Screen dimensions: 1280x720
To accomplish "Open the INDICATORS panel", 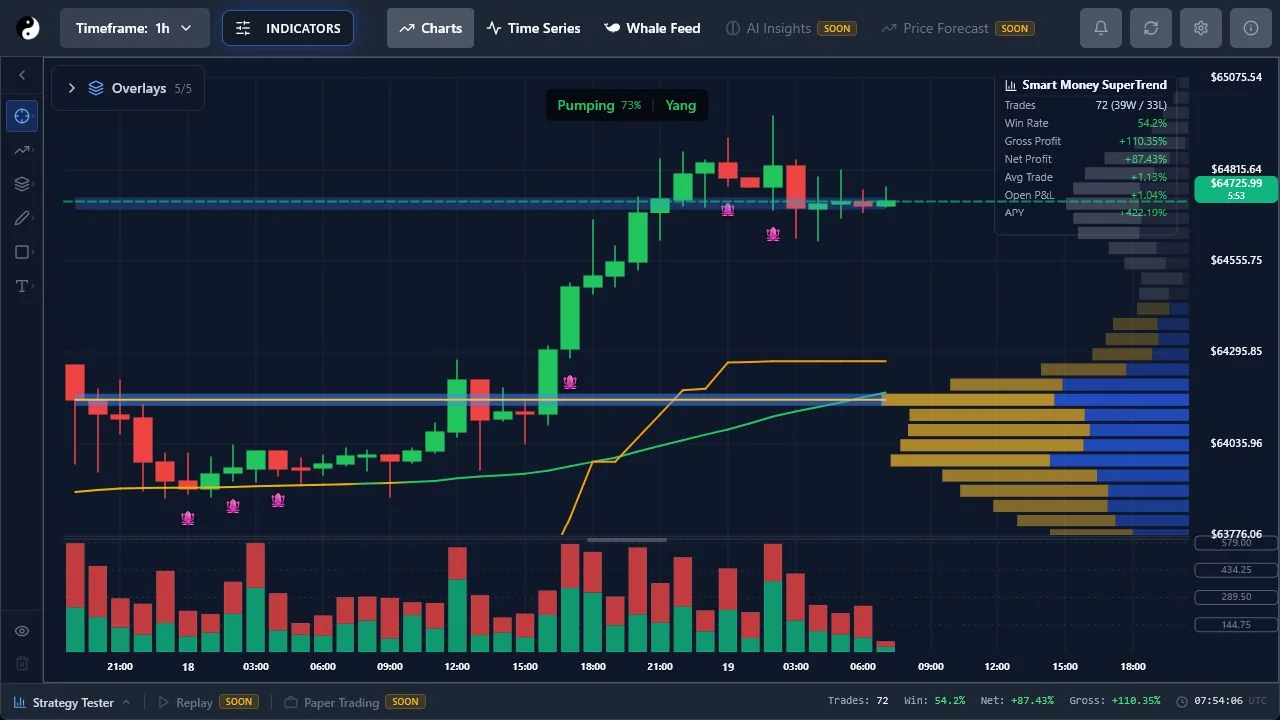I will coord(288,28).
